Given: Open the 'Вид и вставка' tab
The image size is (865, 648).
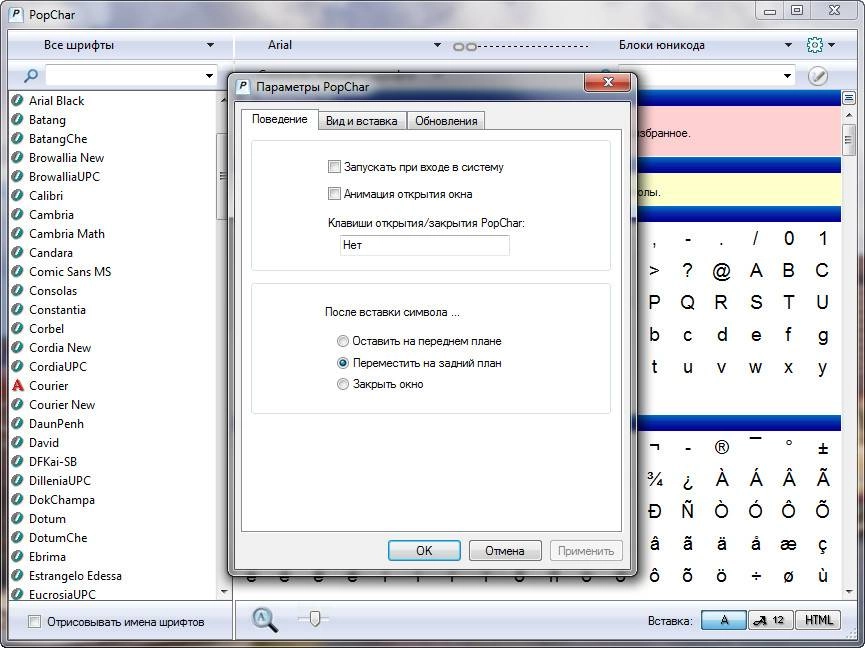Looking at the screenshot, I should (362, 121).
